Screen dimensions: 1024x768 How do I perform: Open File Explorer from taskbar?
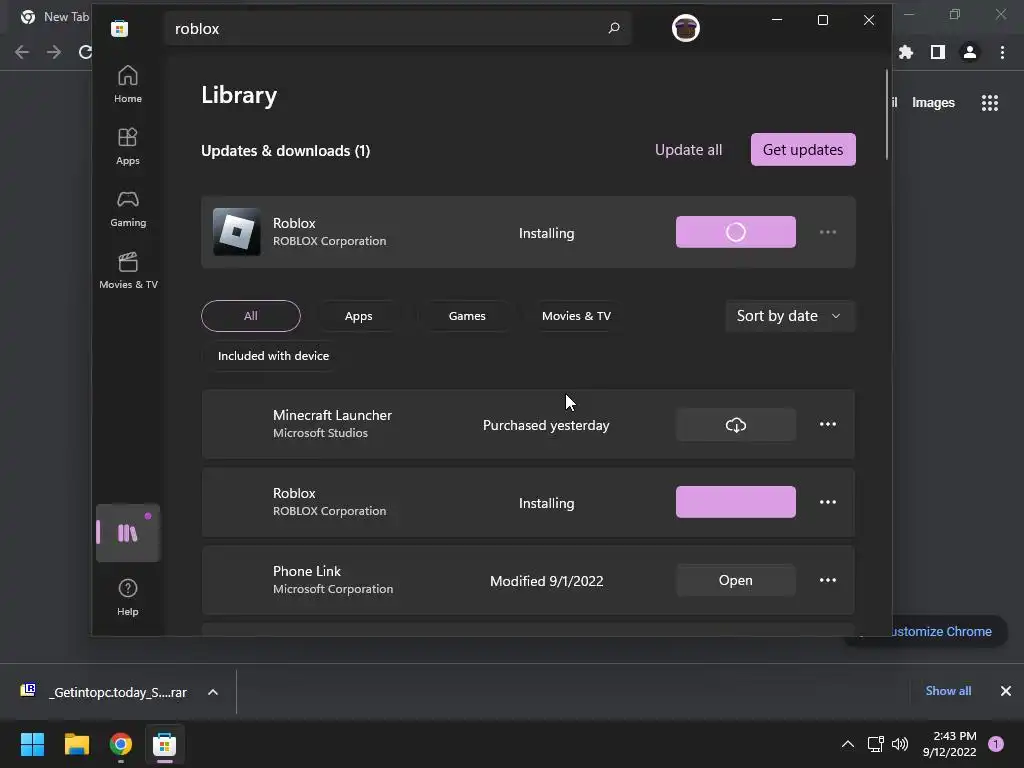pos(76,744)
